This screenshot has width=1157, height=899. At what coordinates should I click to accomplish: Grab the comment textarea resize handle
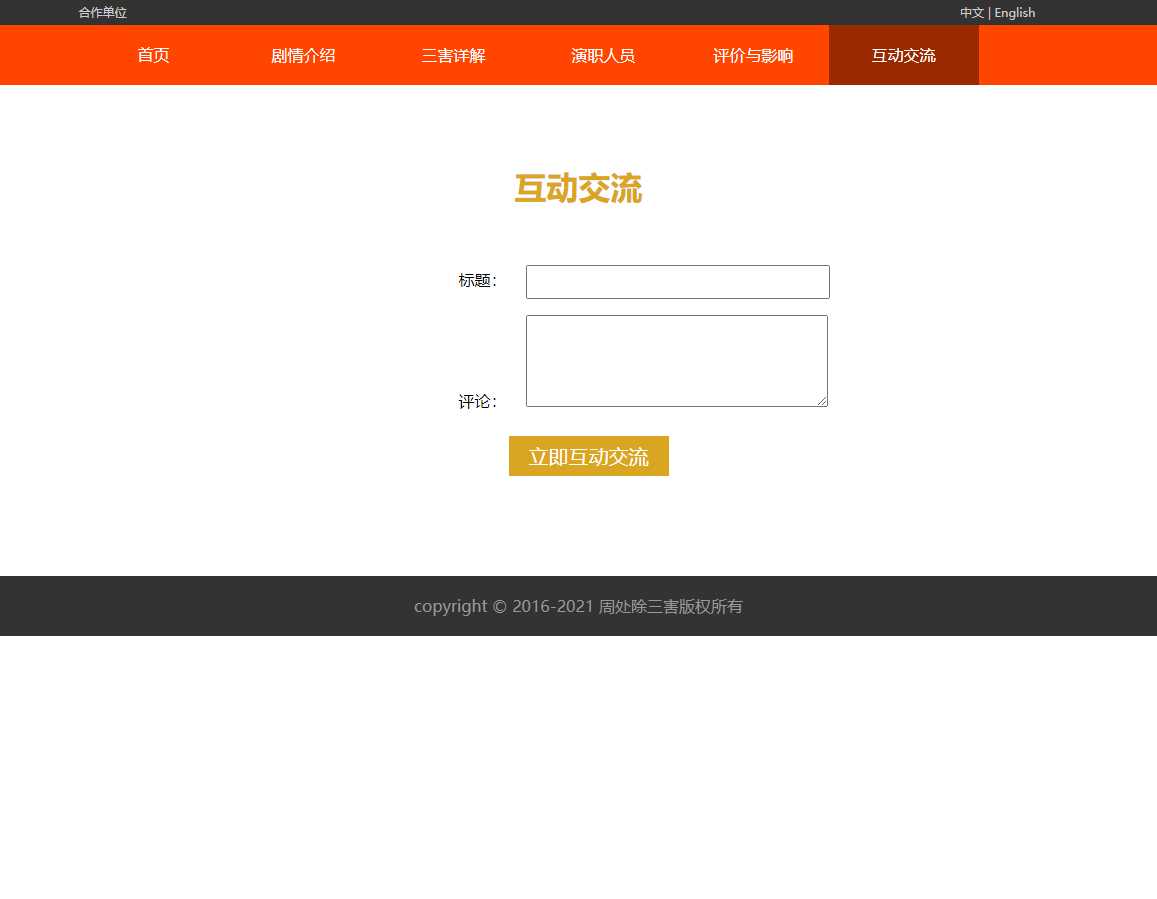tap(822, 401)
